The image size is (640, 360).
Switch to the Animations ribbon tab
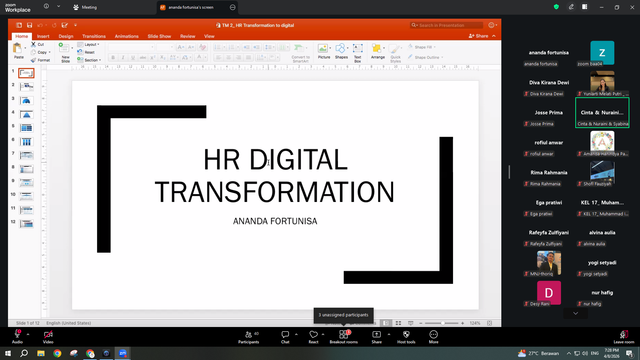(127, 36)
